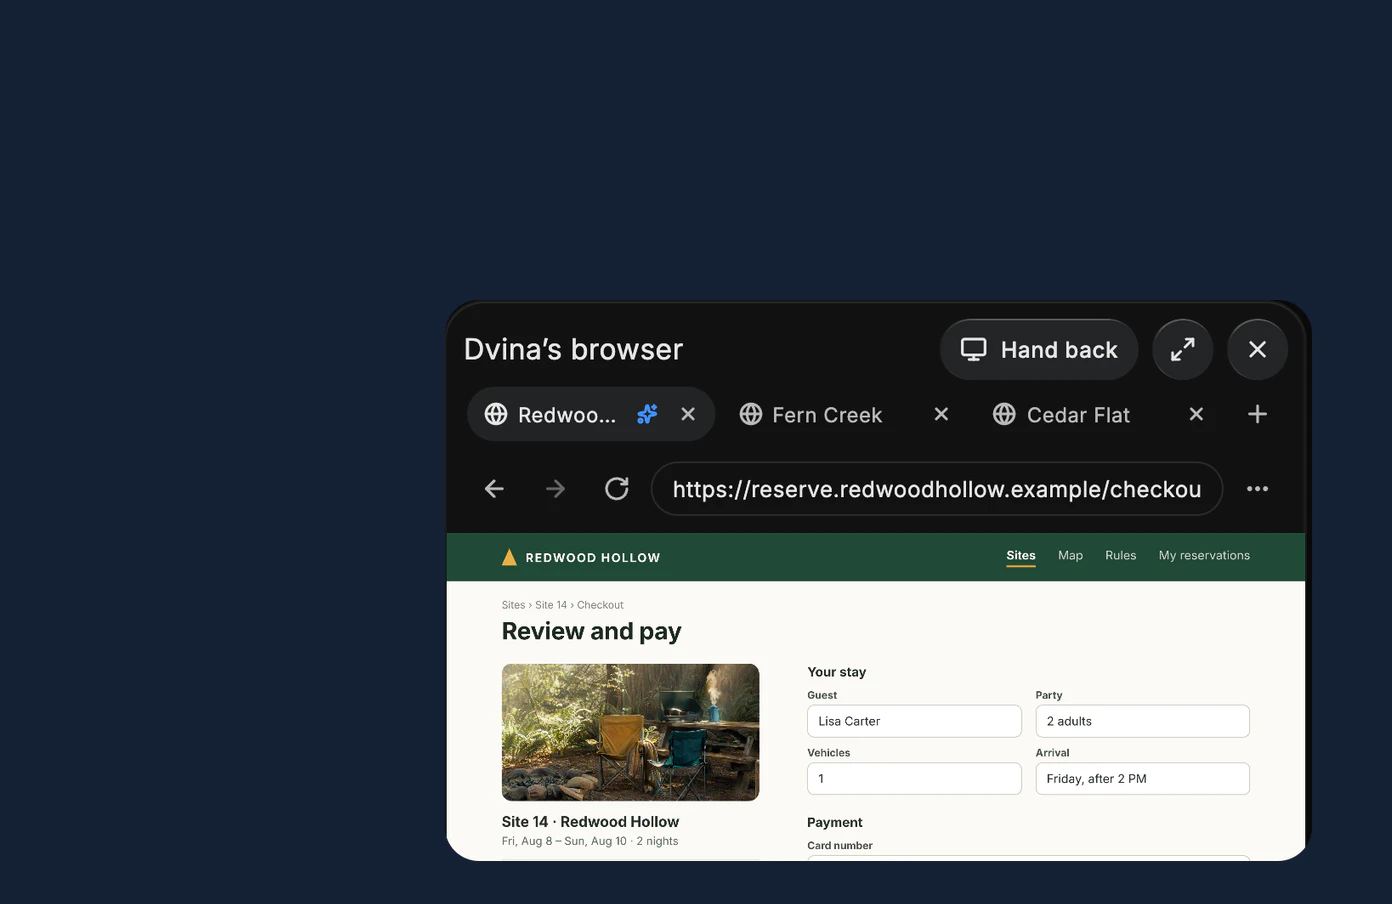Close the Redwood tab
This screenshot has height=904, width=1392.
(688, 414)
